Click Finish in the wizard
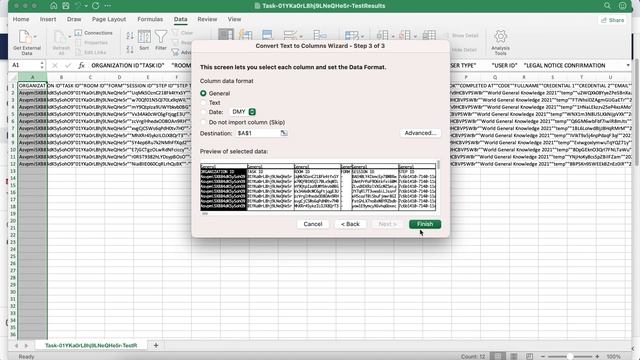 coord(425,224)
